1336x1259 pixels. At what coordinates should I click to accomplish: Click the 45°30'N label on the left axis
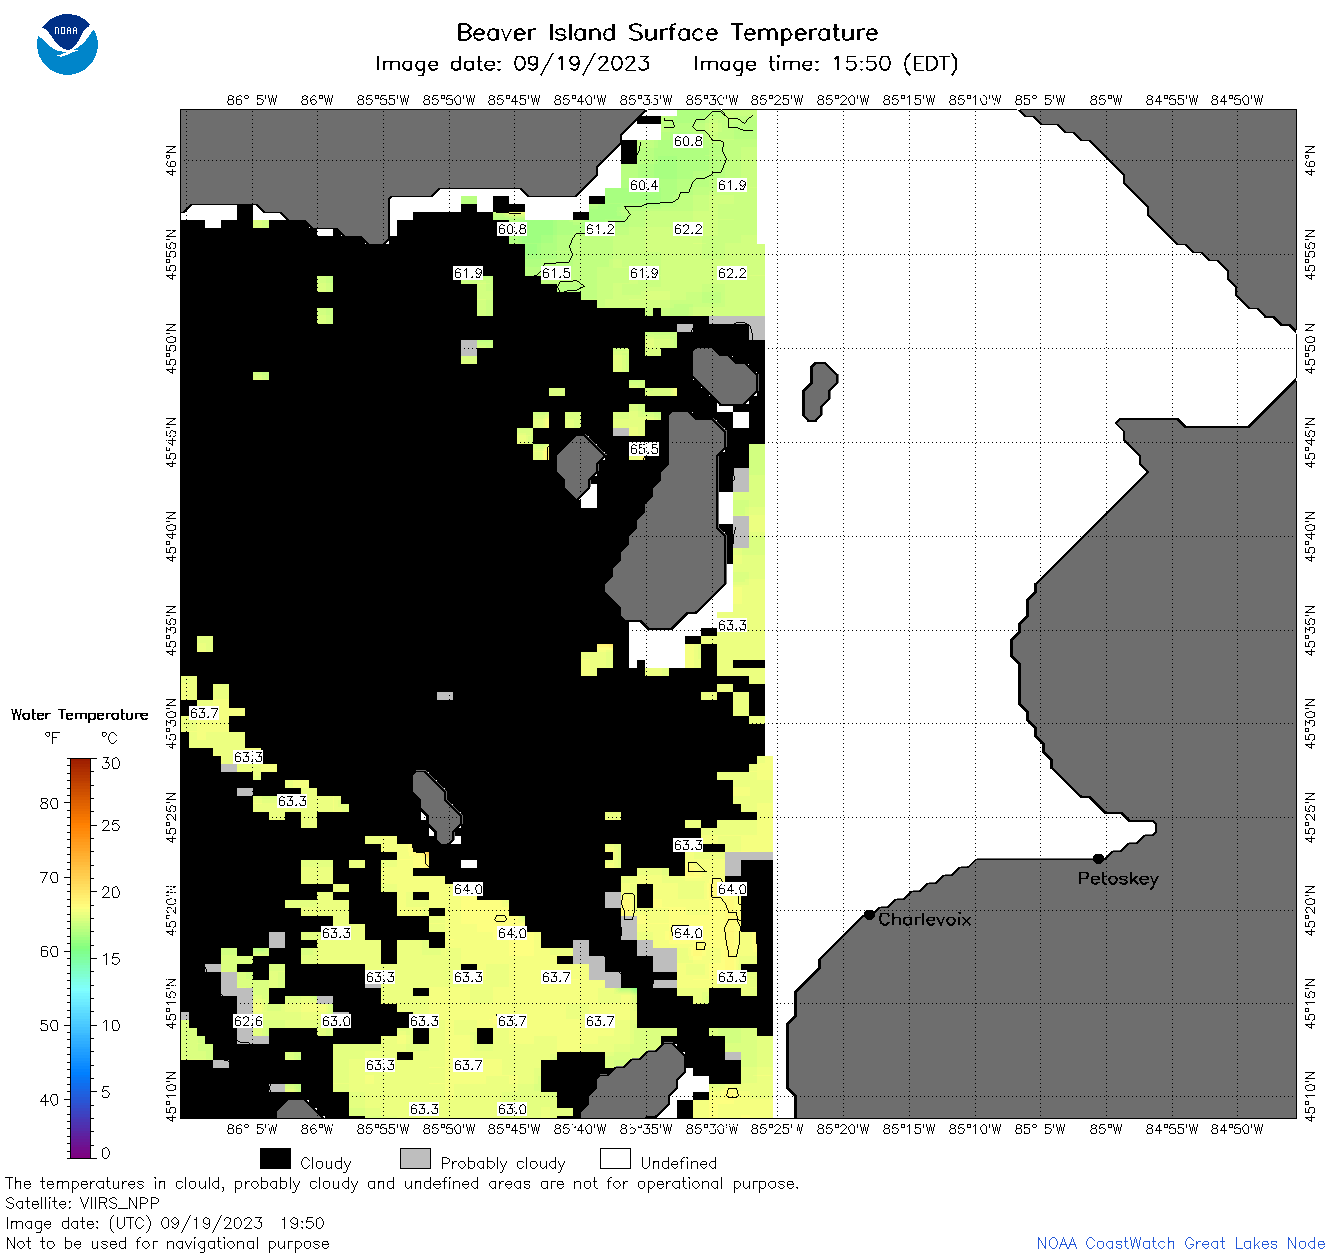coord(171,724)
